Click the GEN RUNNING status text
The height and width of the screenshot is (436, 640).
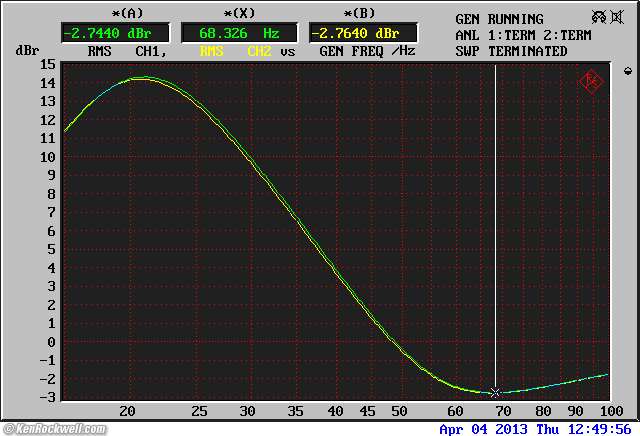coord(499,19)
